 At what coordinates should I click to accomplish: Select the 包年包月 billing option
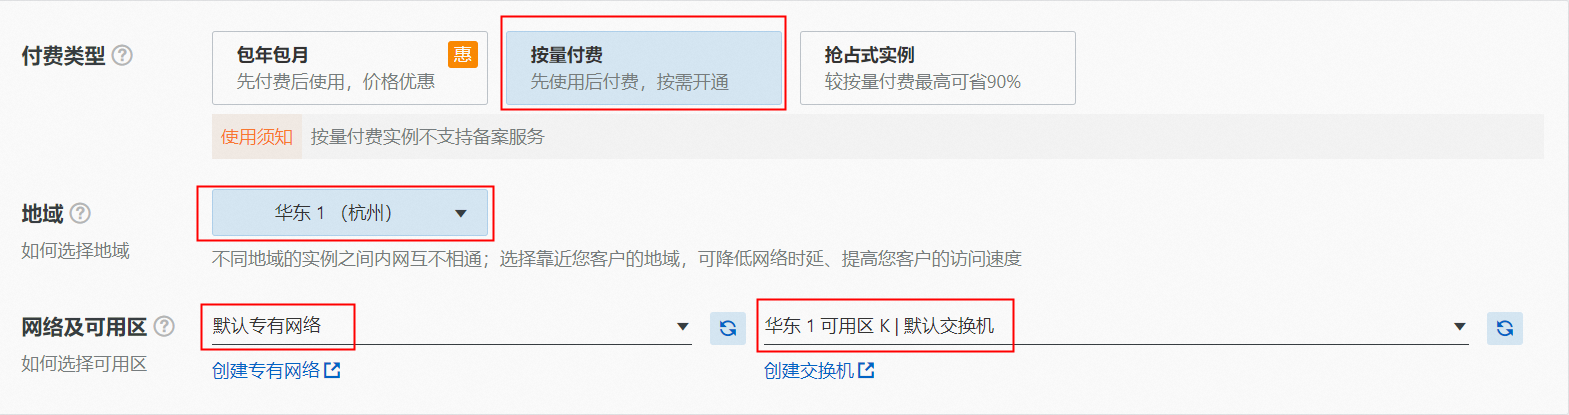tap(350, 68)
